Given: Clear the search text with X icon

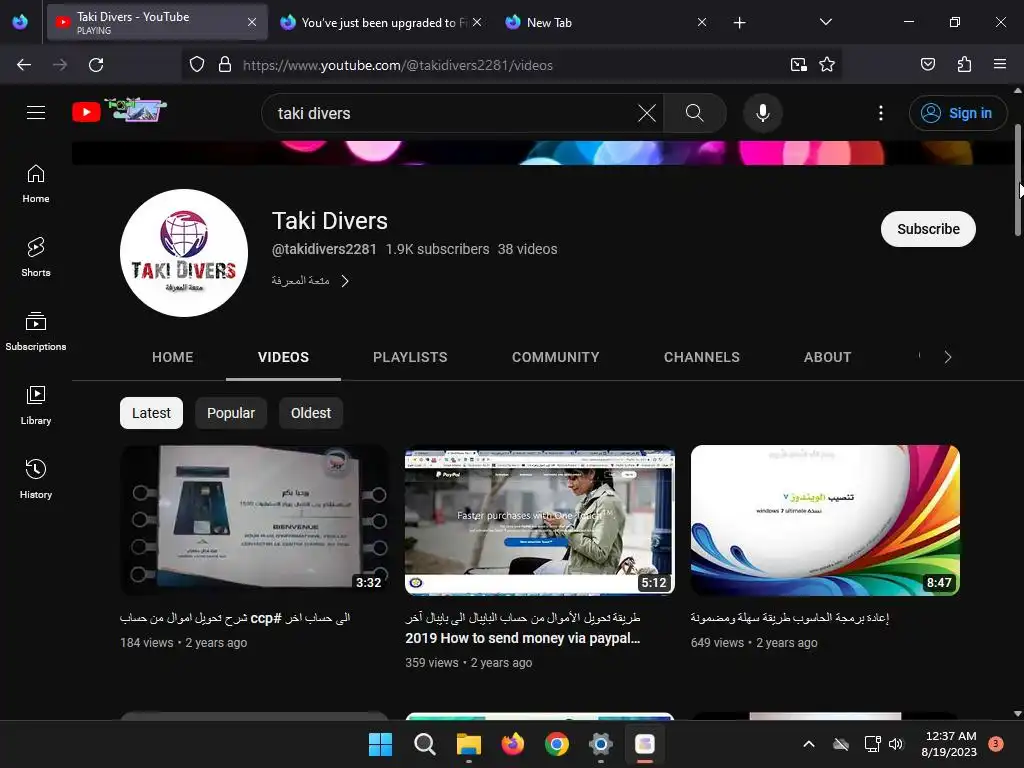Looking at the screenshot, I should coord(647,113).
